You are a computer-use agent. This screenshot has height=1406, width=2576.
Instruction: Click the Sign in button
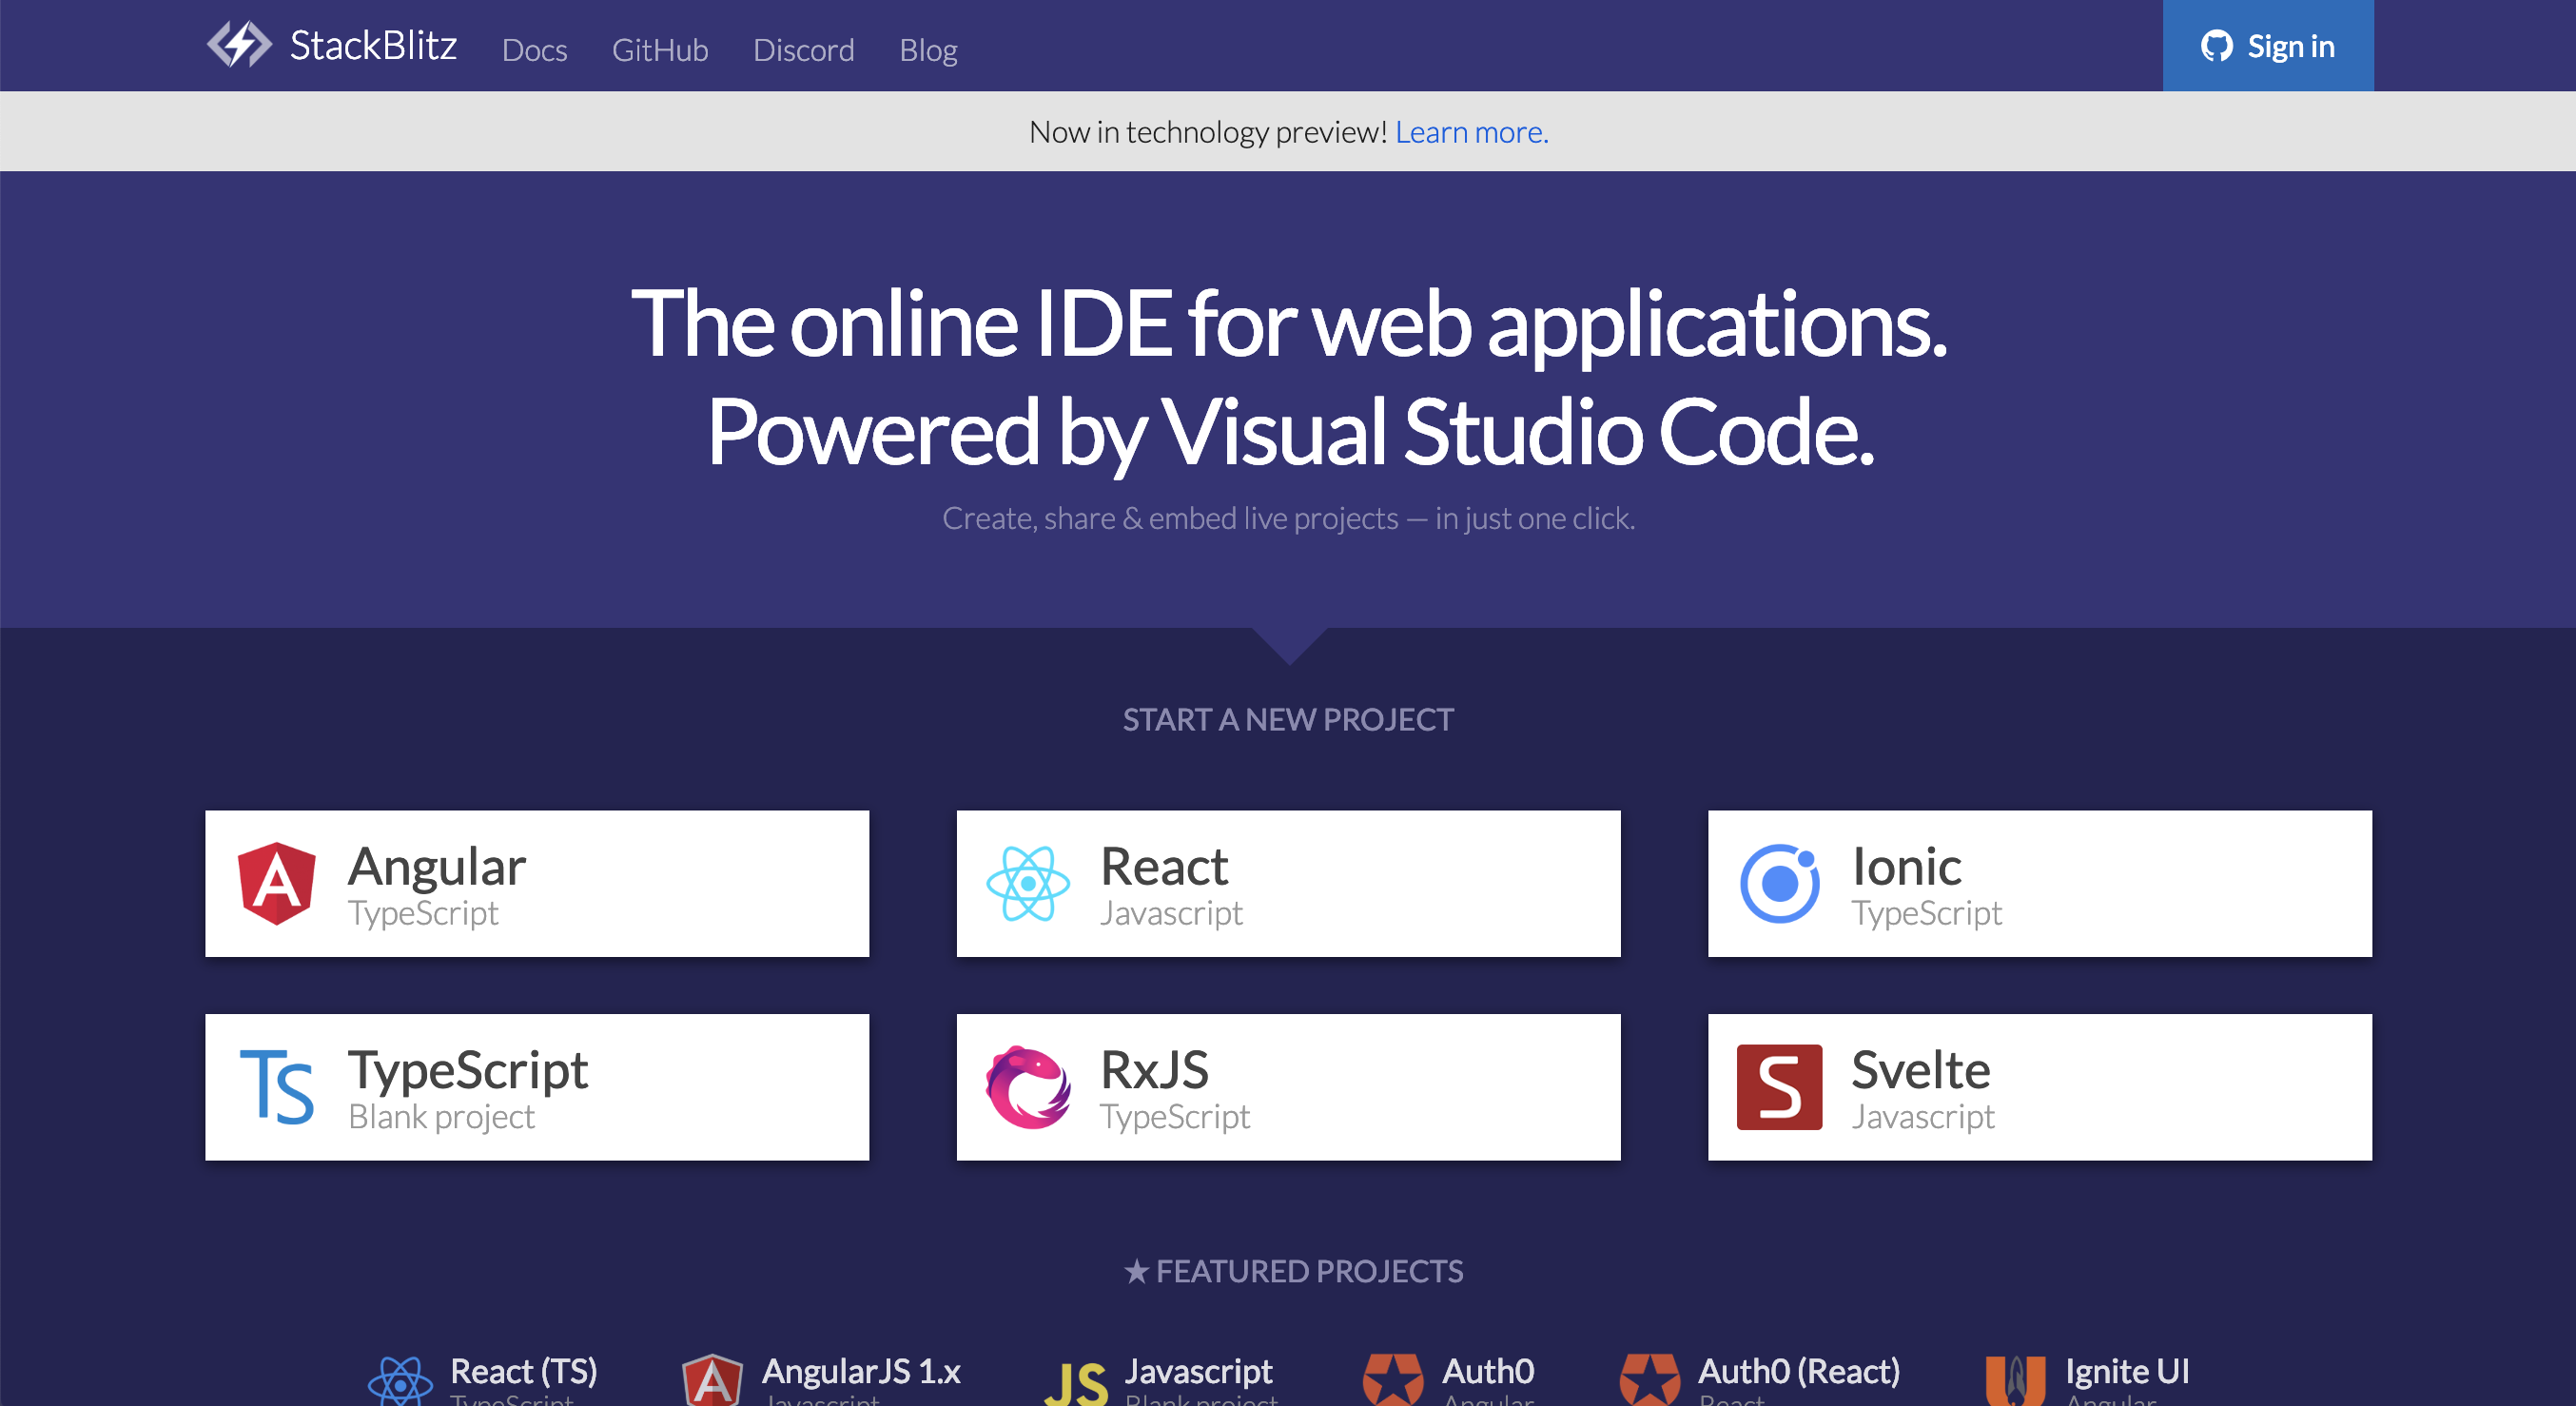coord(2268,46)
